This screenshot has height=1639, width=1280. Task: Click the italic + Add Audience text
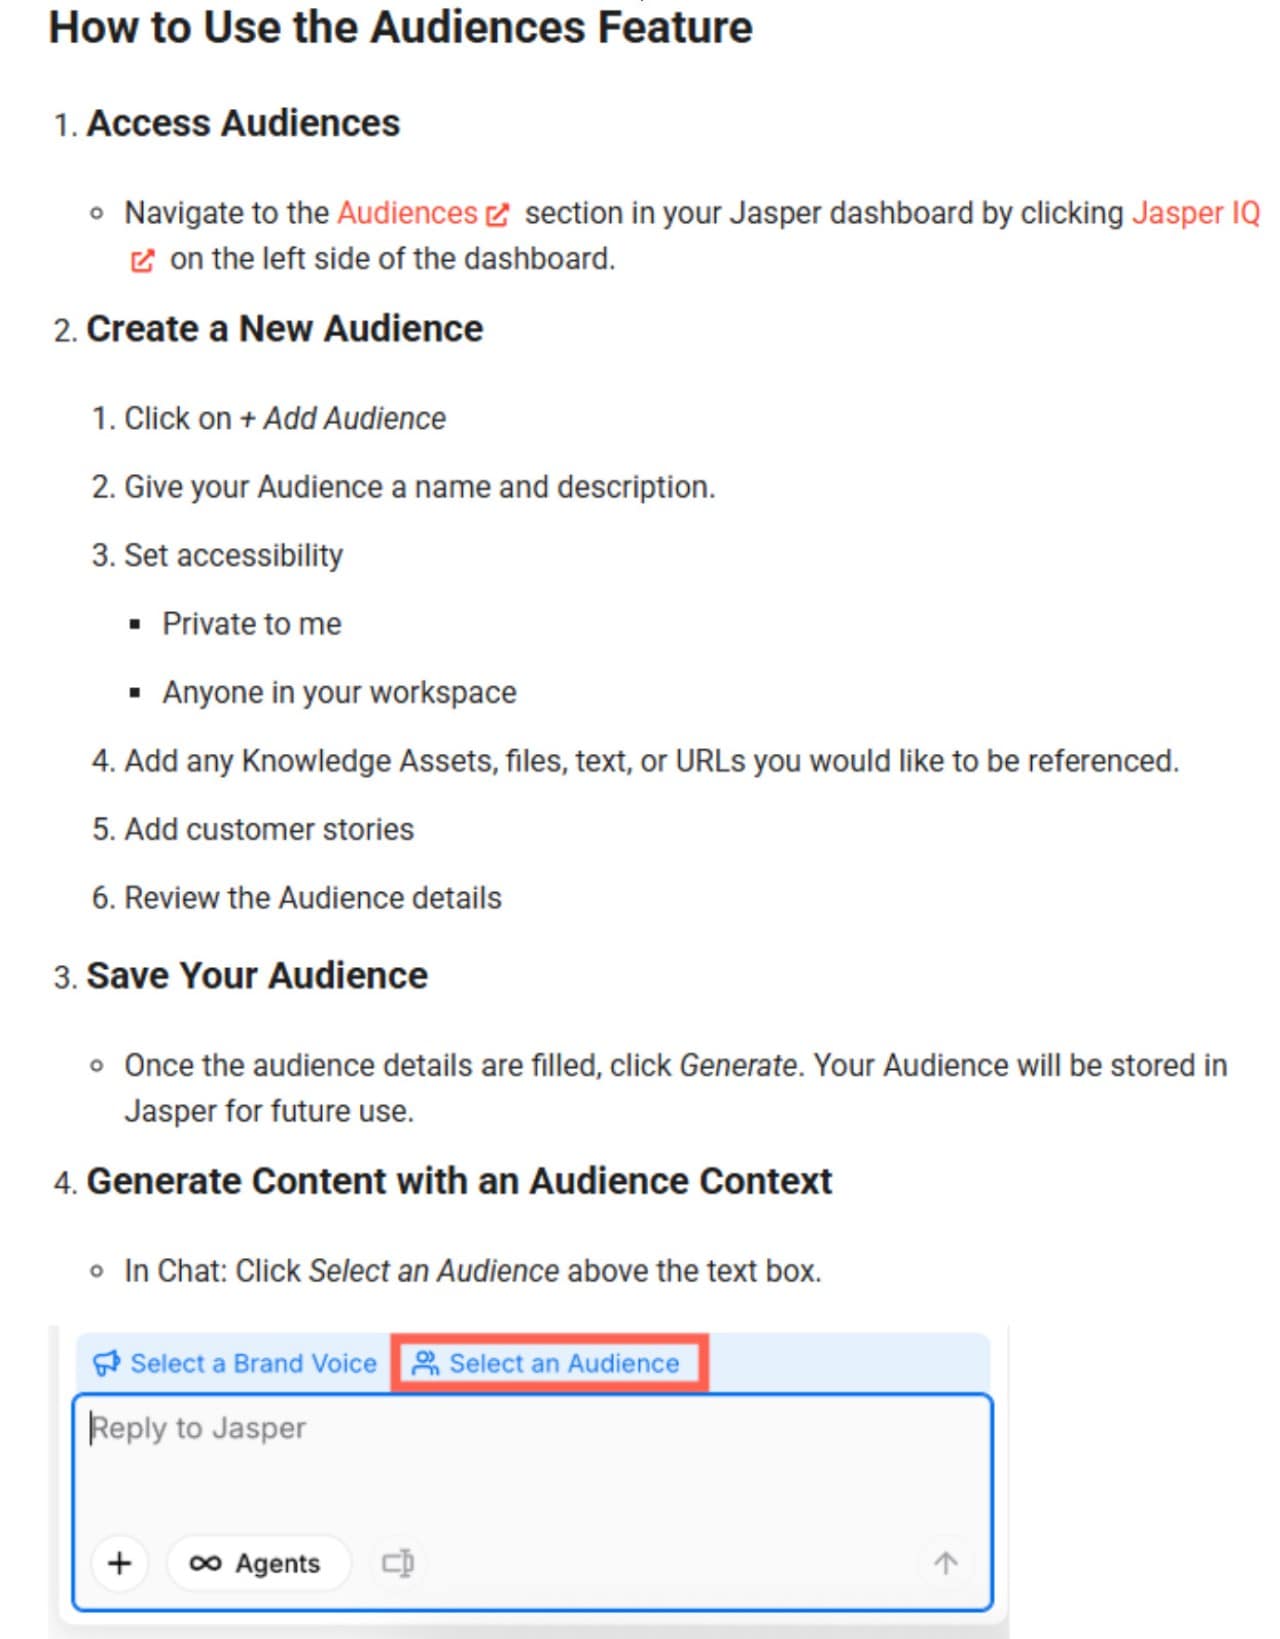coord(343,418)
